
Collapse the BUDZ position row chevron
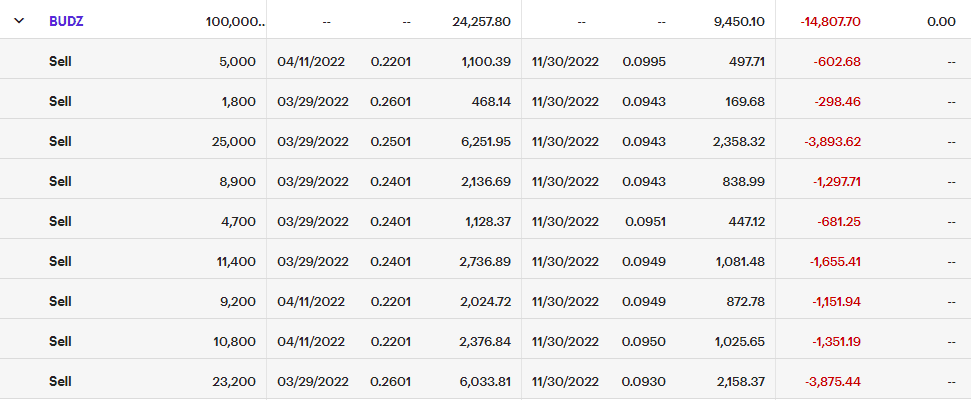click(x=19, y=21)
